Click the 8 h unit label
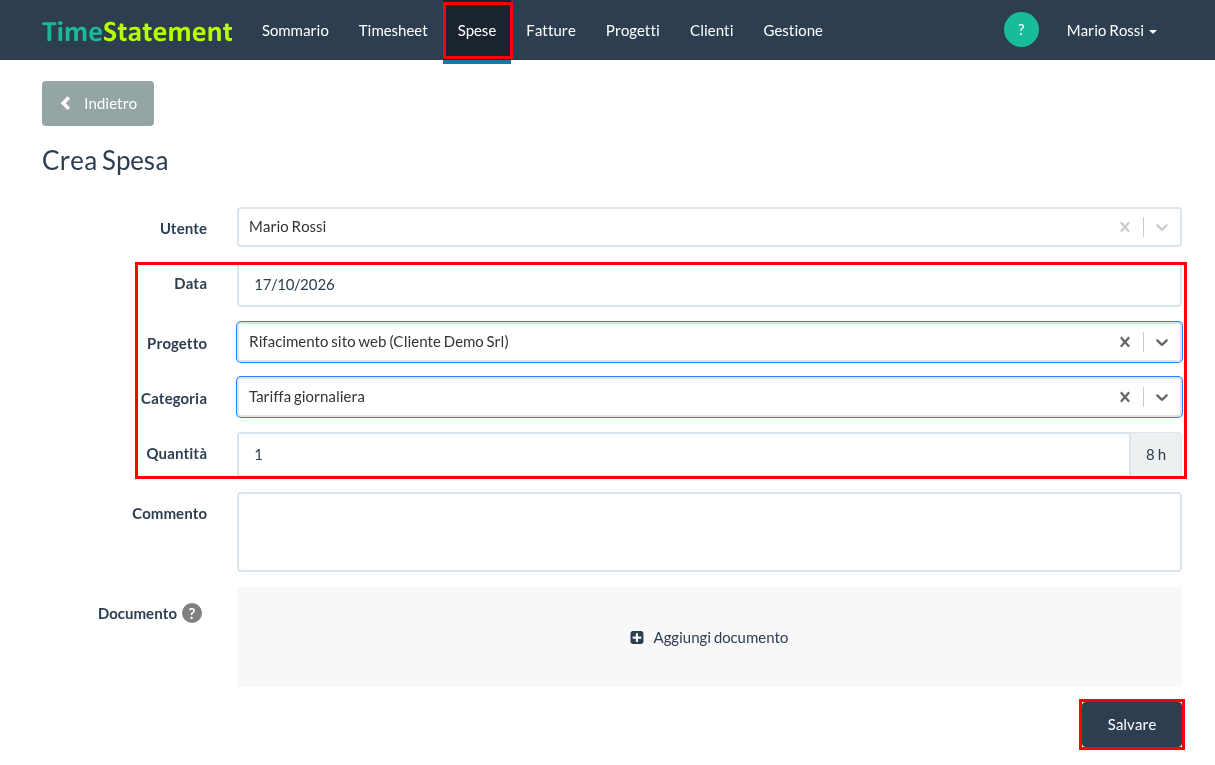Screen dimensions: 1215x765 tap(1156, 455)
